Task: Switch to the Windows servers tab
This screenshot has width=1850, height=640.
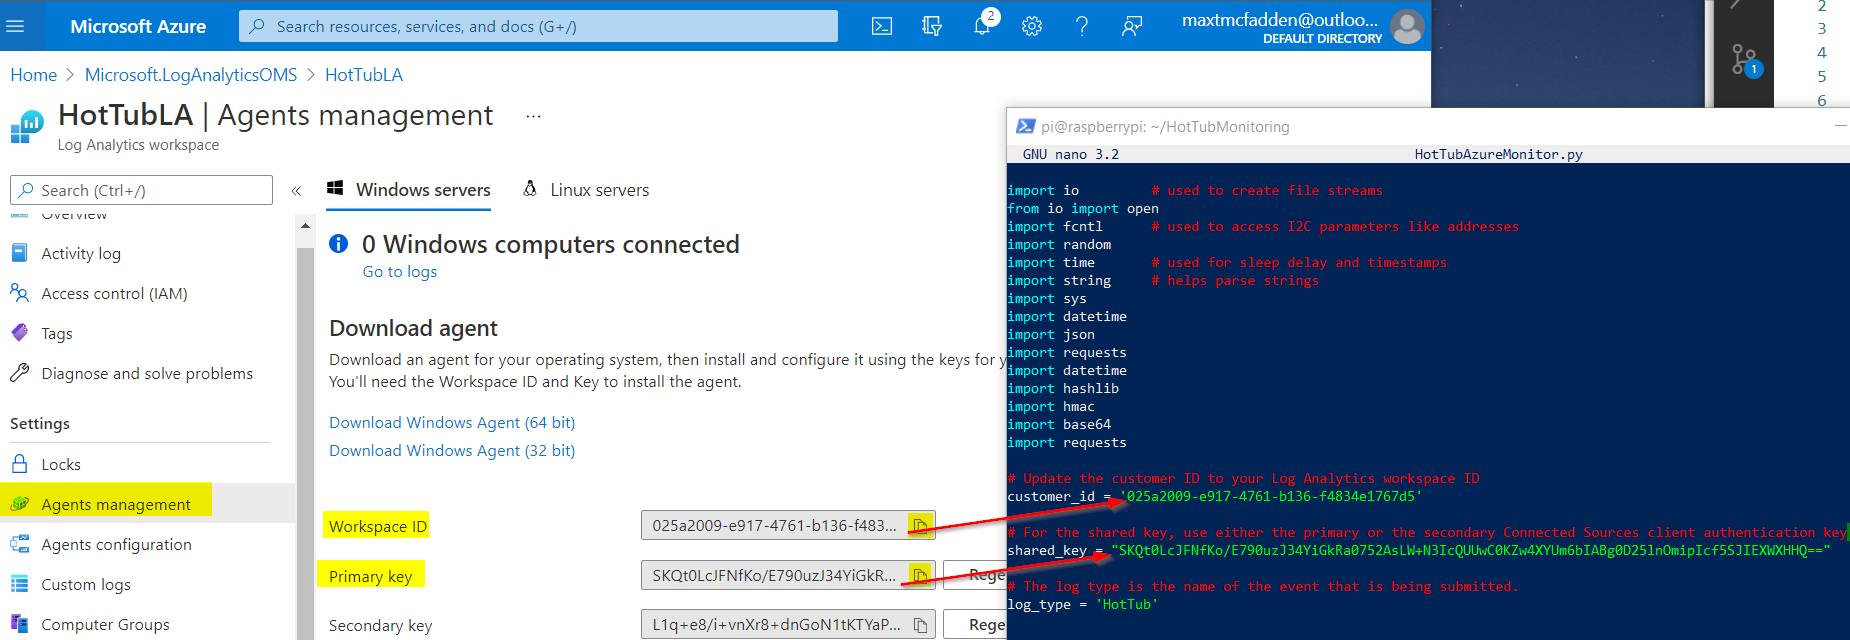Action: [x=408, y=190]
